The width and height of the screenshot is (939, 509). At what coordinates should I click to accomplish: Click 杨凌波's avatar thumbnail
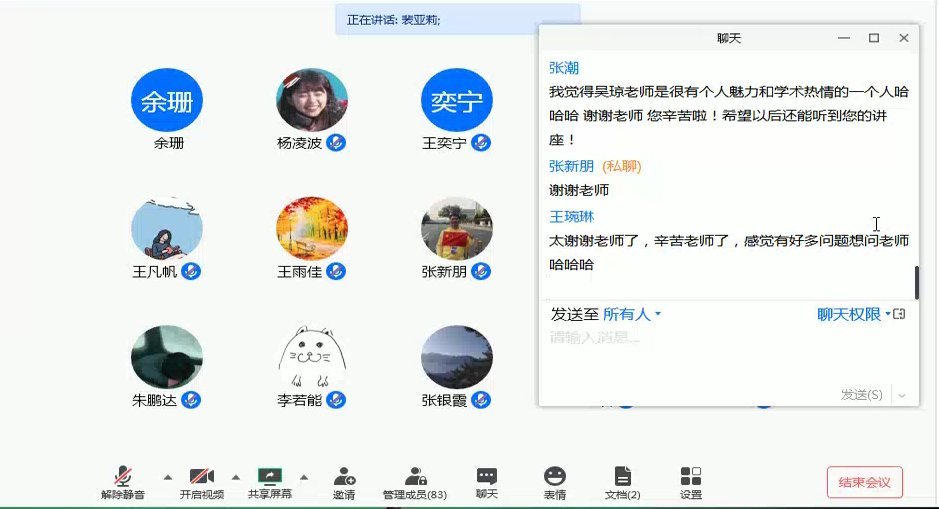[x=312, y=100]
